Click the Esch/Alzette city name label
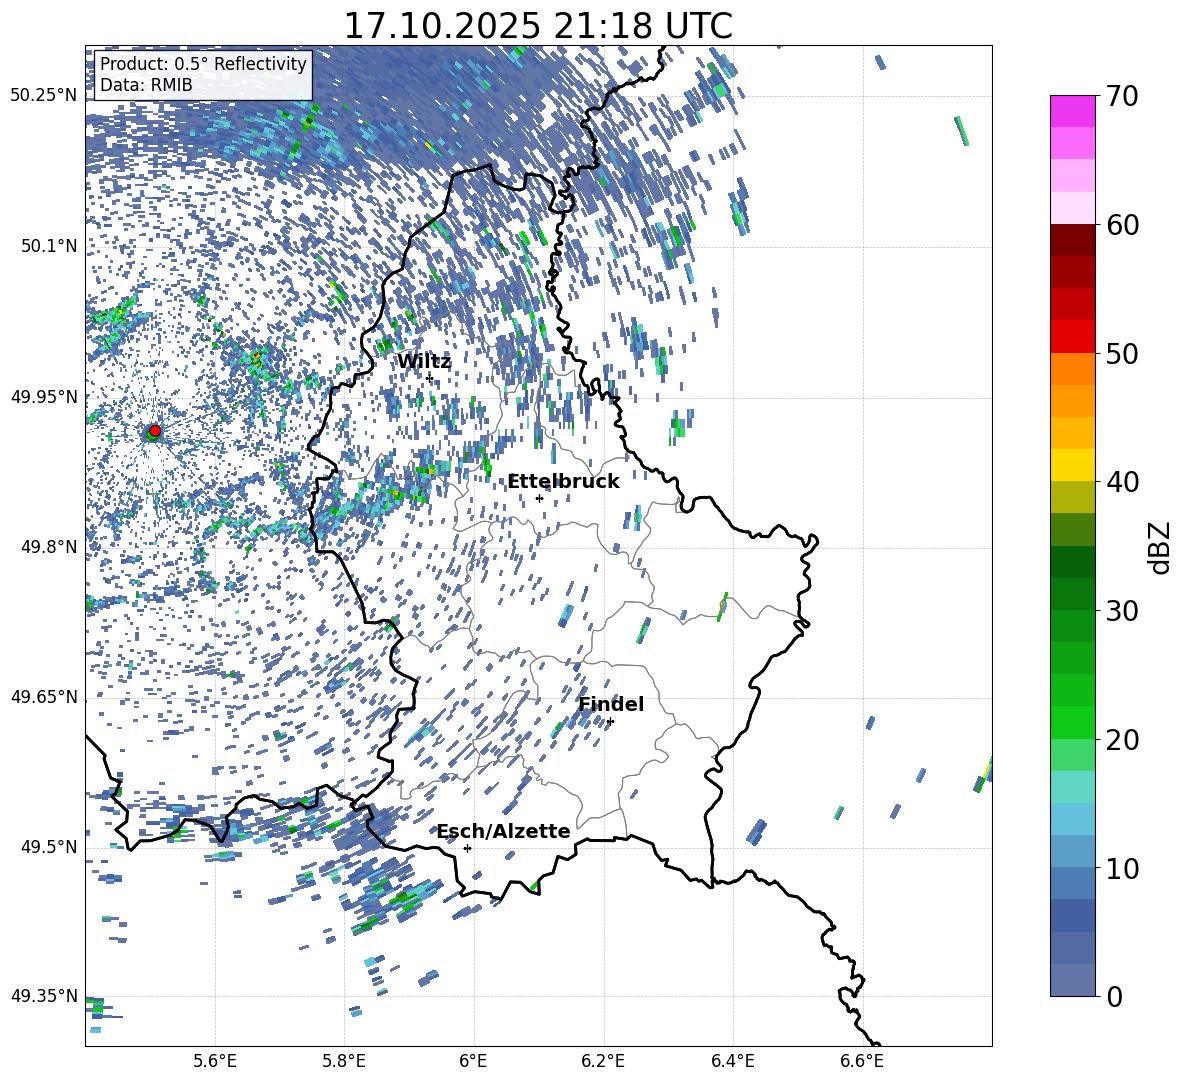 [503, 832]
